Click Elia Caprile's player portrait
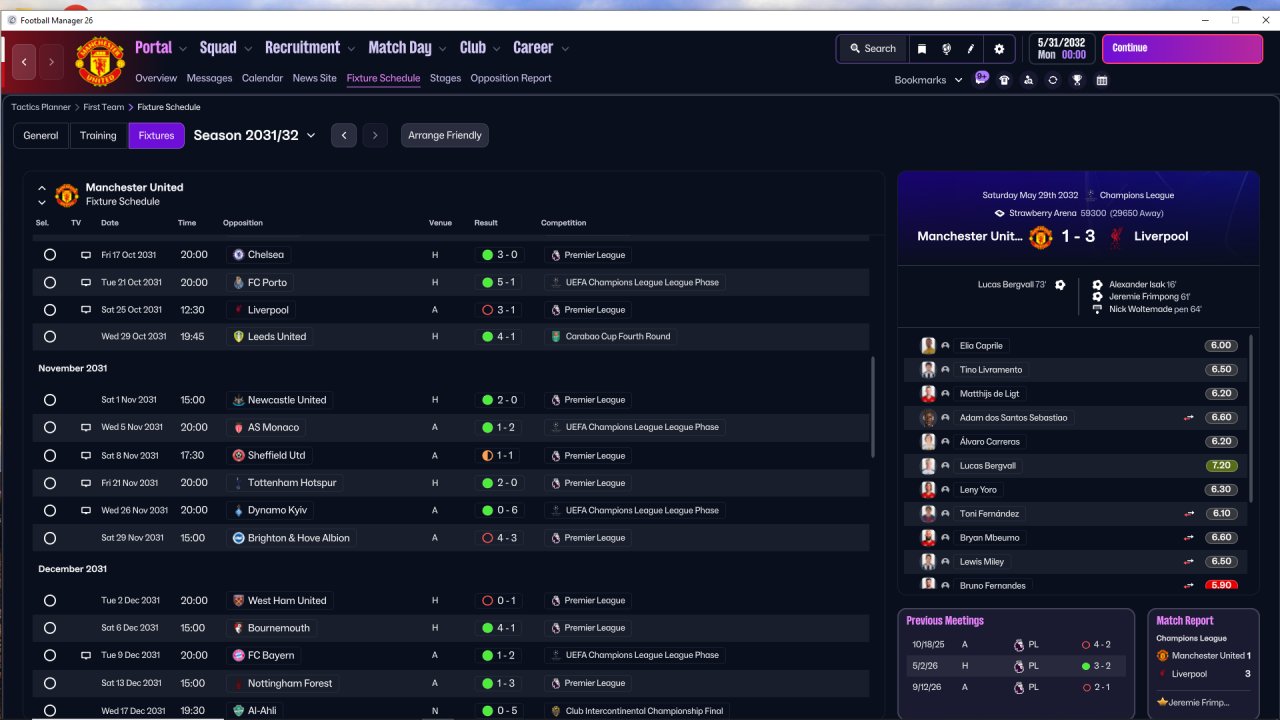This screenshot has width=1280, height=720. pos(928,345)
